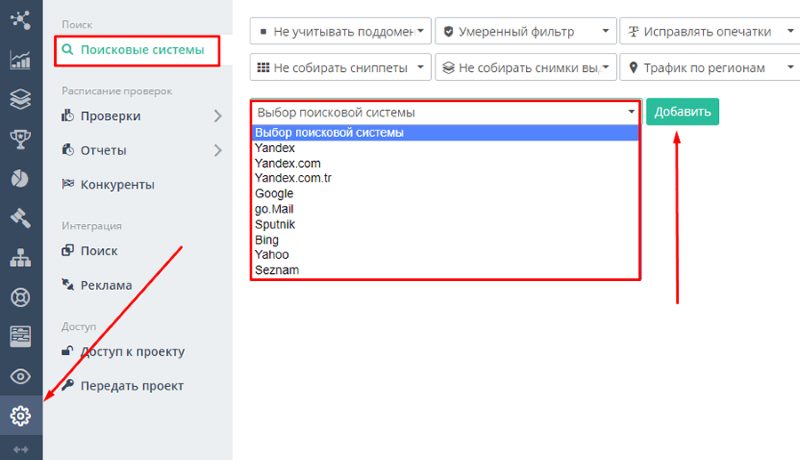Open settings gear in sidebar
The width and height of the screenshot is (800, 460).
click(20, 416)
